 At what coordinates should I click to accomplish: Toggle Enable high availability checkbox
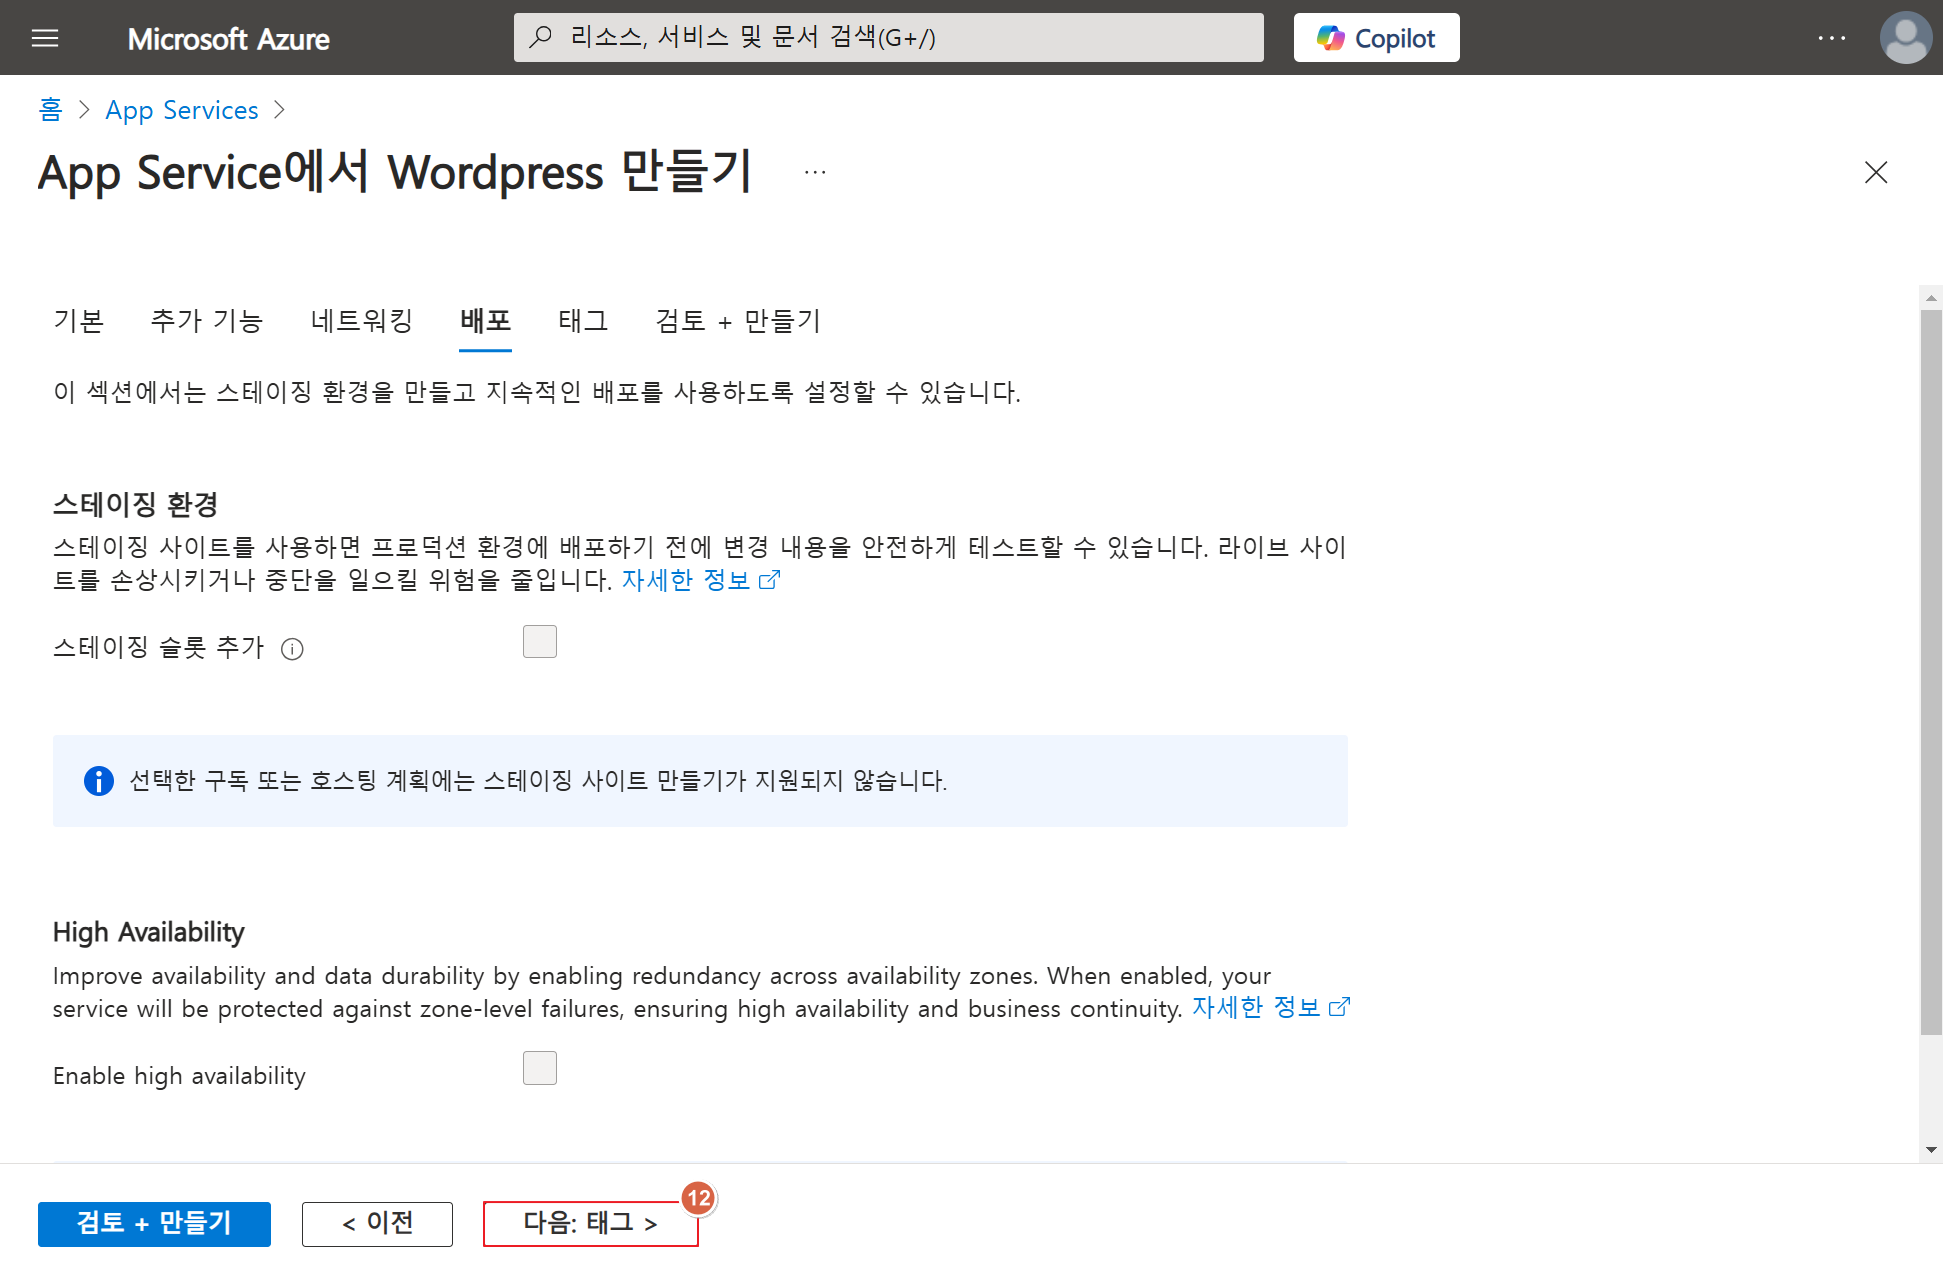[x=540, y=1068]
